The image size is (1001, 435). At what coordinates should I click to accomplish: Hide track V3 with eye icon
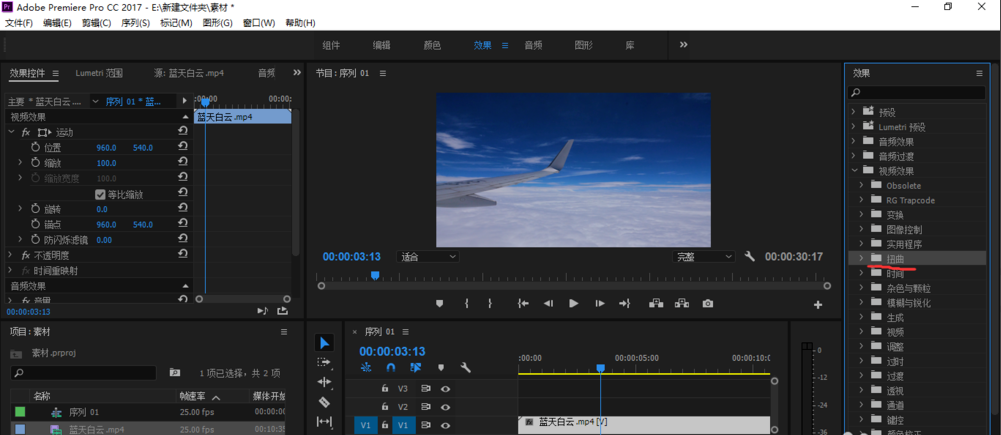coord(445,389)
